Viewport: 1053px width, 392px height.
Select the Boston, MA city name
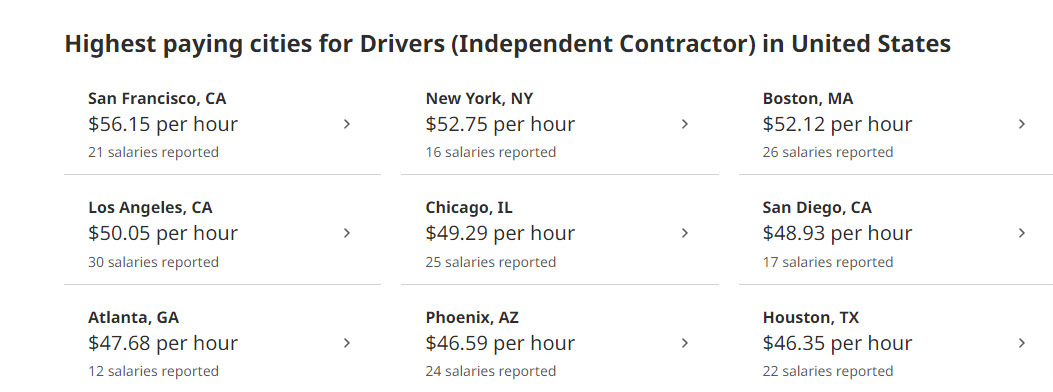pos(808,99)
